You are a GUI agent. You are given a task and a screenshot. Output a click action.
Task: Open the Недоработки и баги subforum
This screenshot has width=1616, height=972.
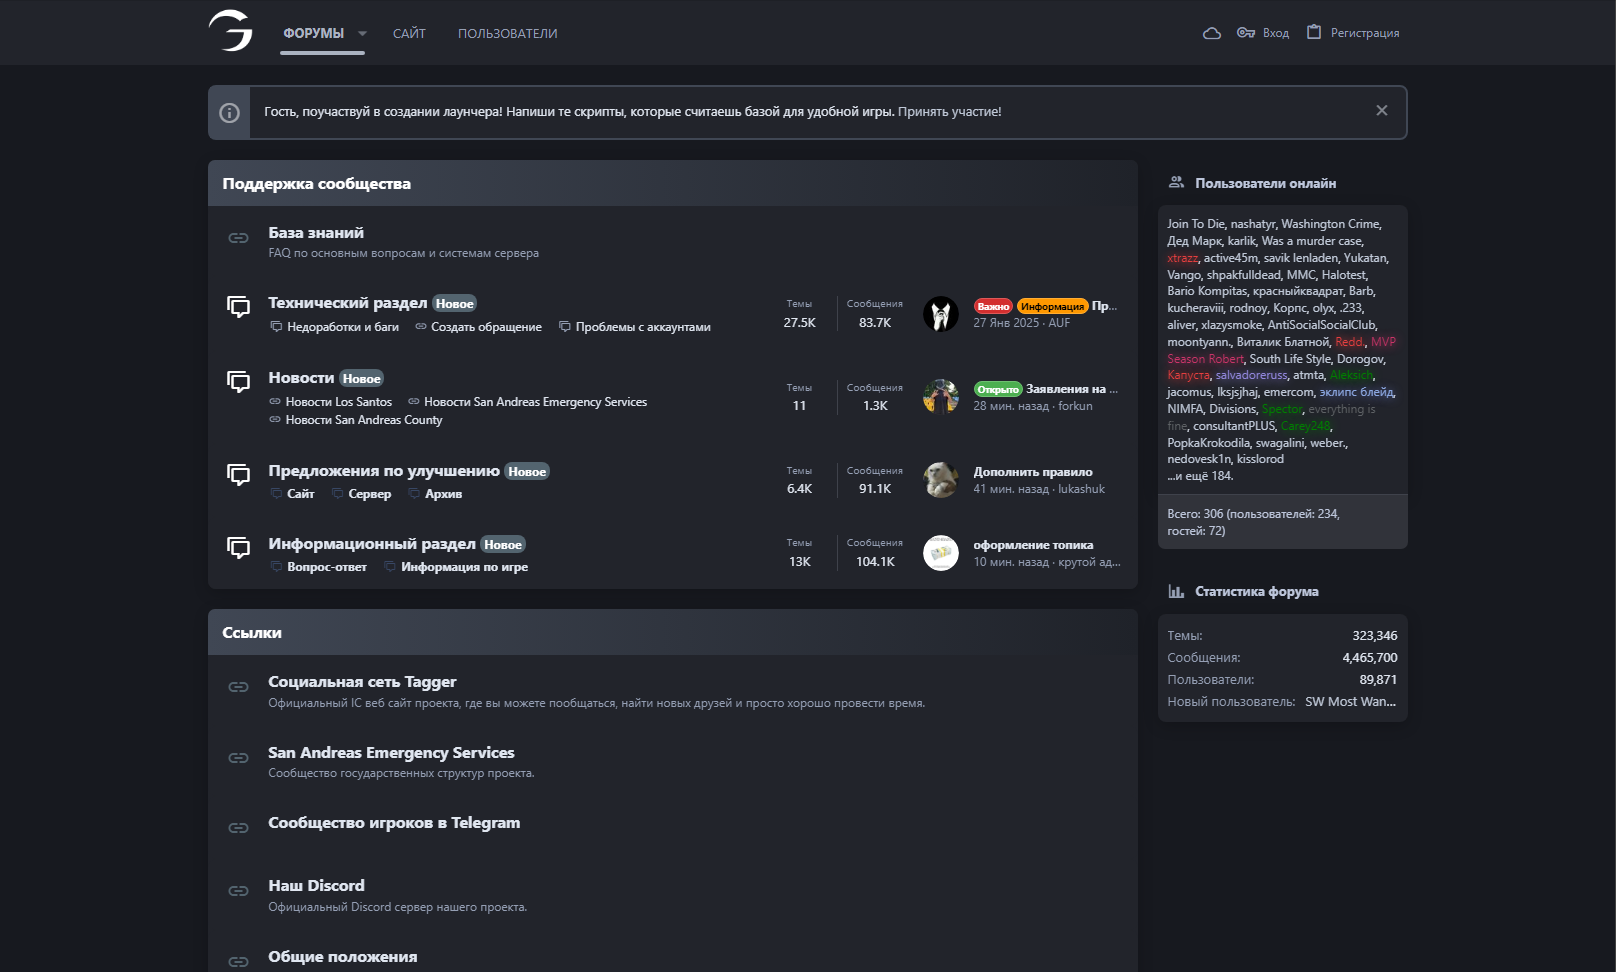(x=342, y=327)
